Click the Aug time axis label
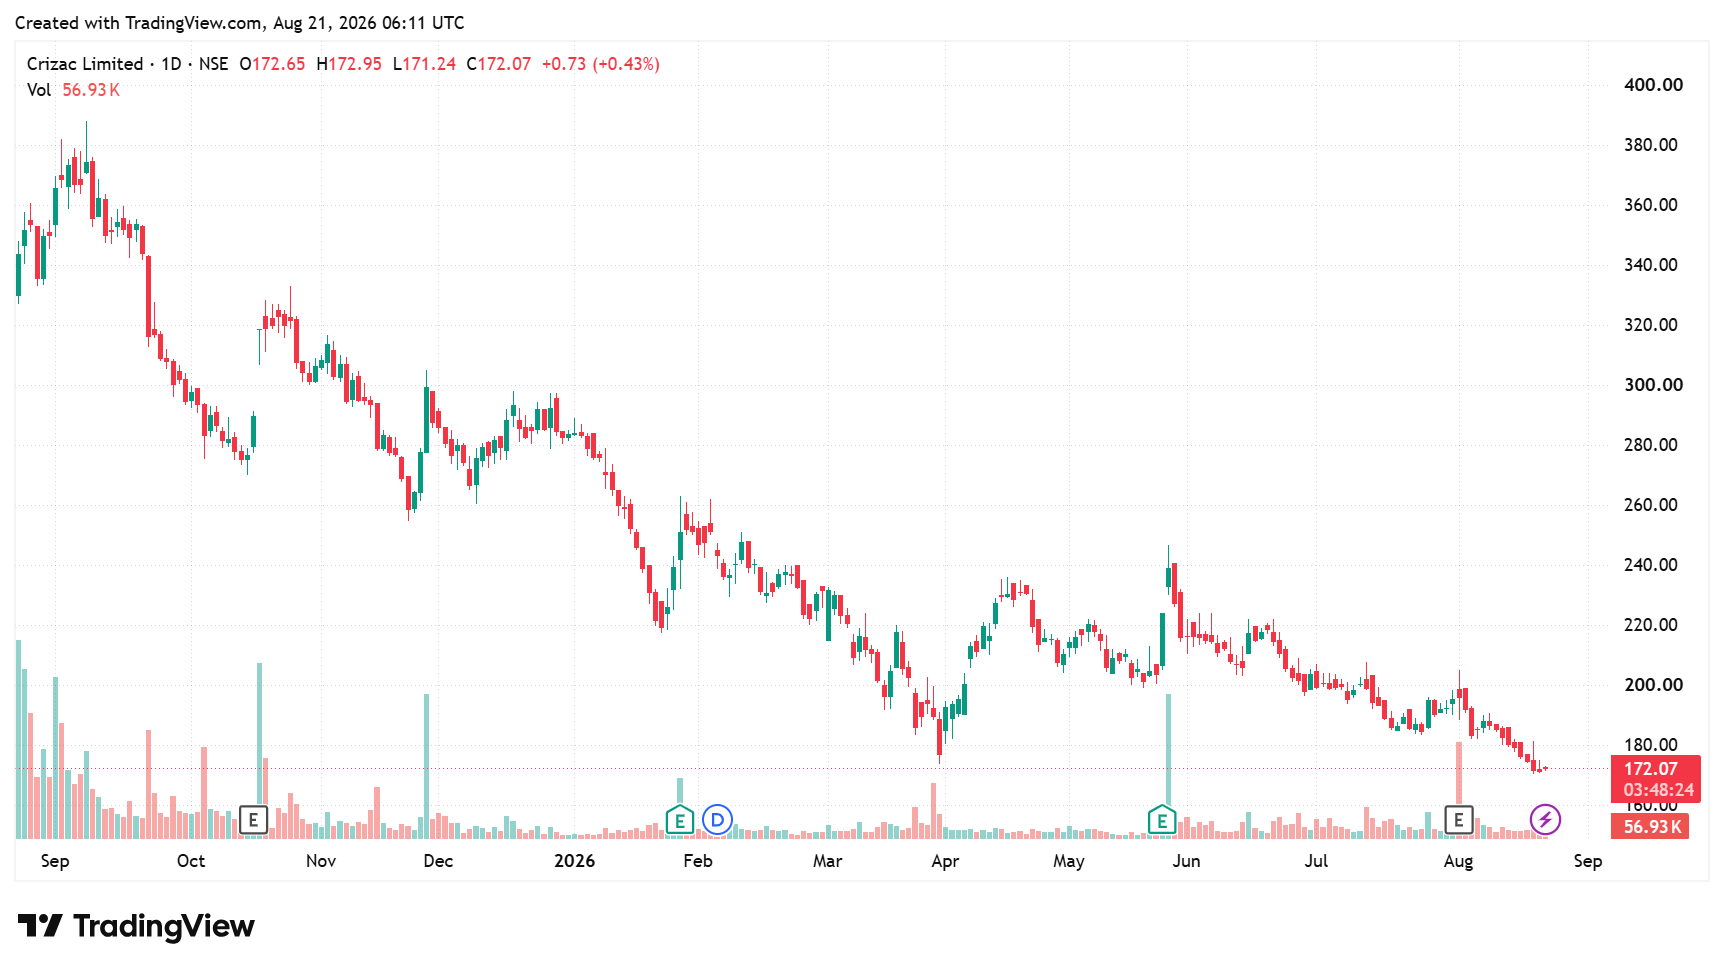 tap(1459, 861)
